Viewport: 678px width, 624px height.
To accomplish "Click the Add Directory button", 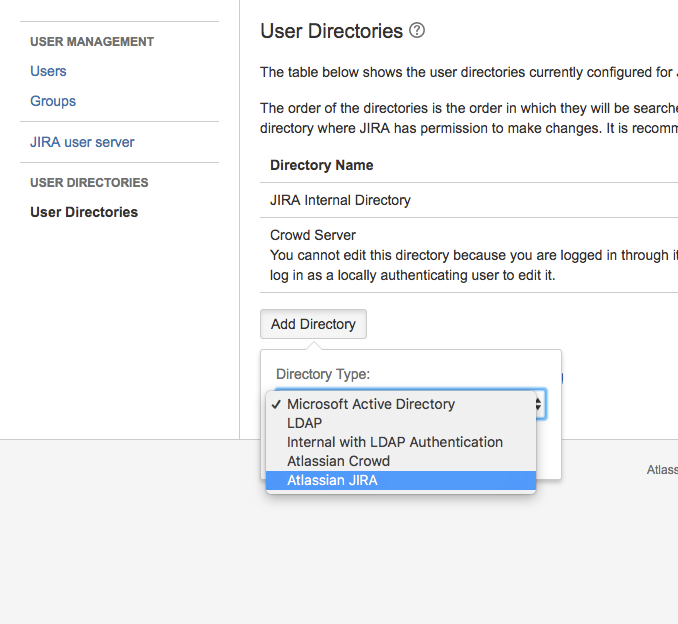I will click(x=313, y=324).
